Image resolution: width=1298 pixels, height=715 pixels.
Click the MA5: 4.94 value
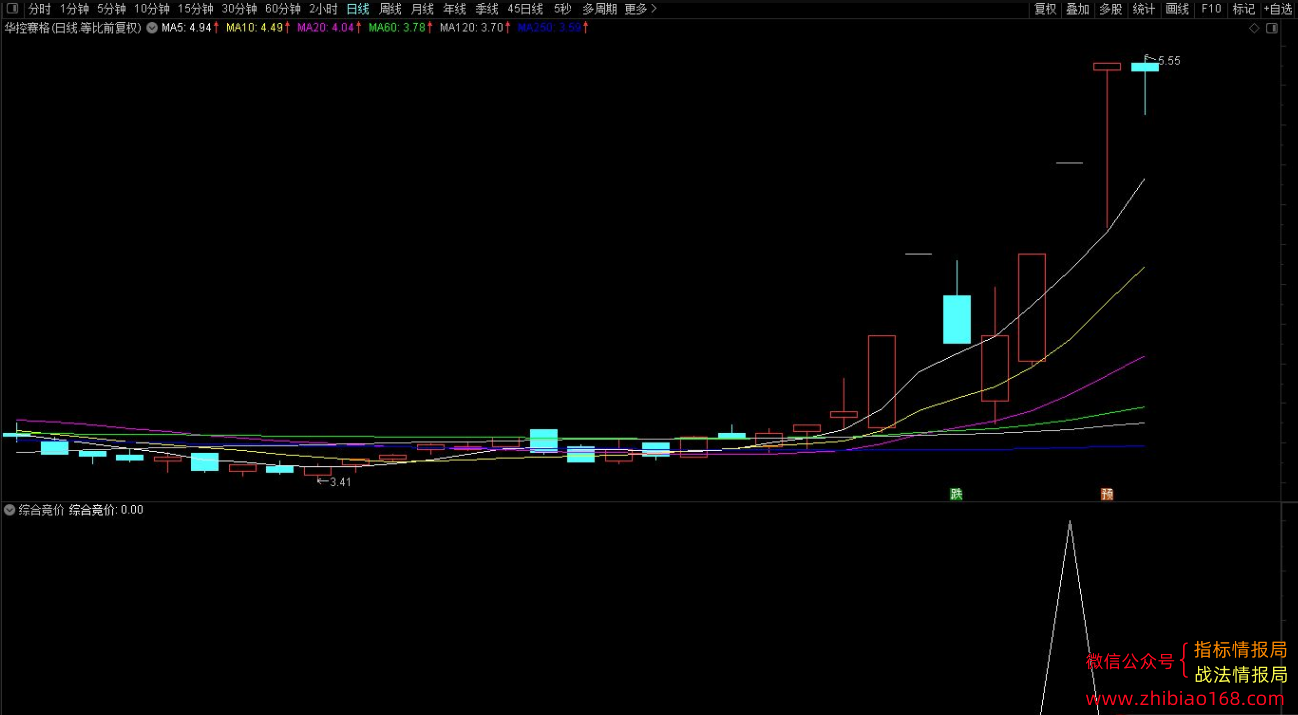186,28
